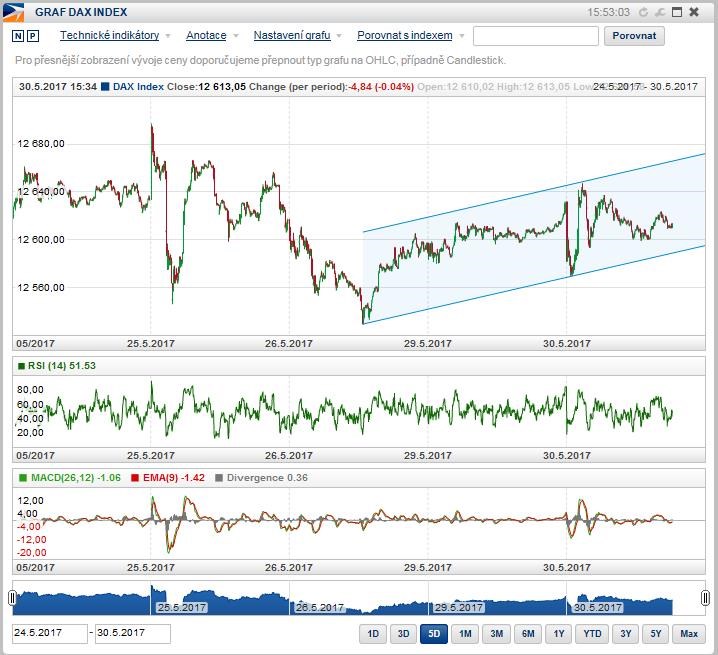This screenshot has width=718, height=655.
Task: Click the 30.5.2017 marker in navigator
Action: click(598, 607)
